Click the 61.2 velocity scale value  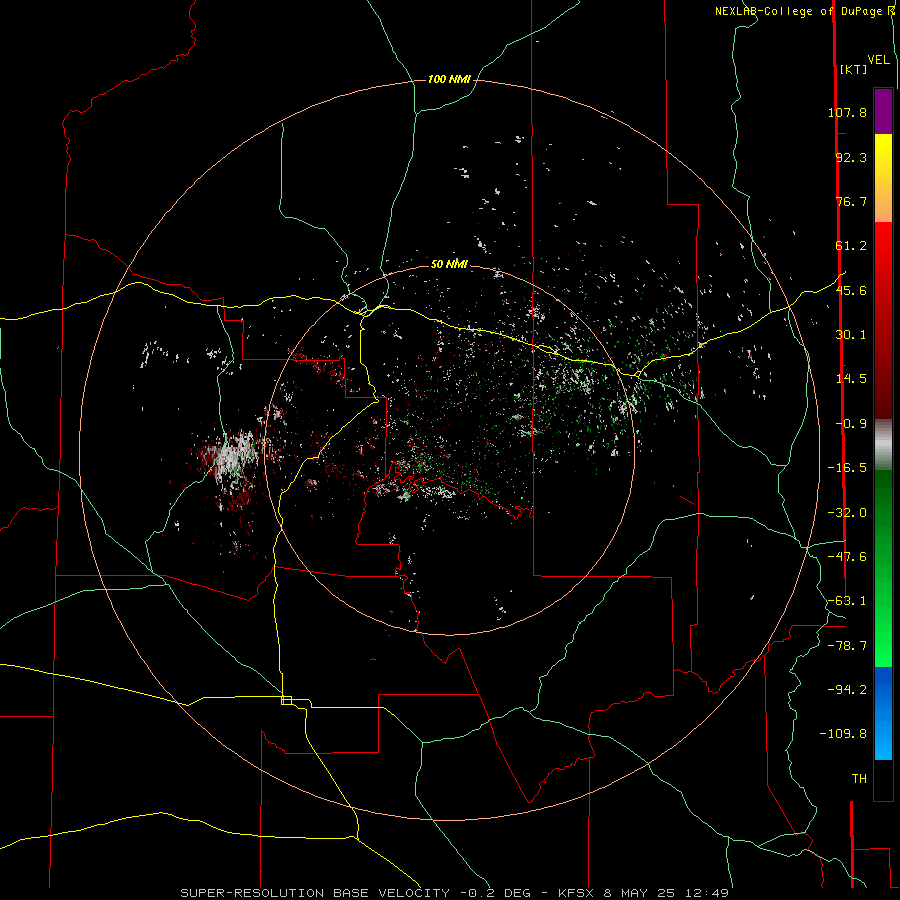(851, 246)
